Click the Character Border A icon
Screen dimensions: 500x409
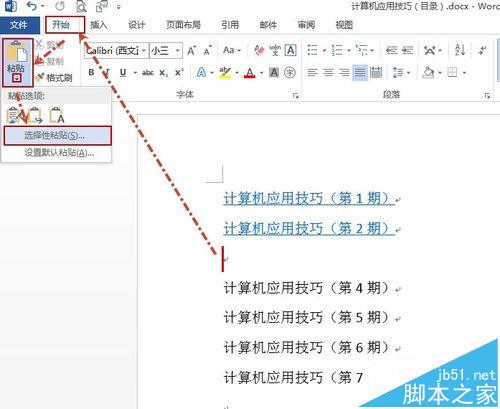291,50
